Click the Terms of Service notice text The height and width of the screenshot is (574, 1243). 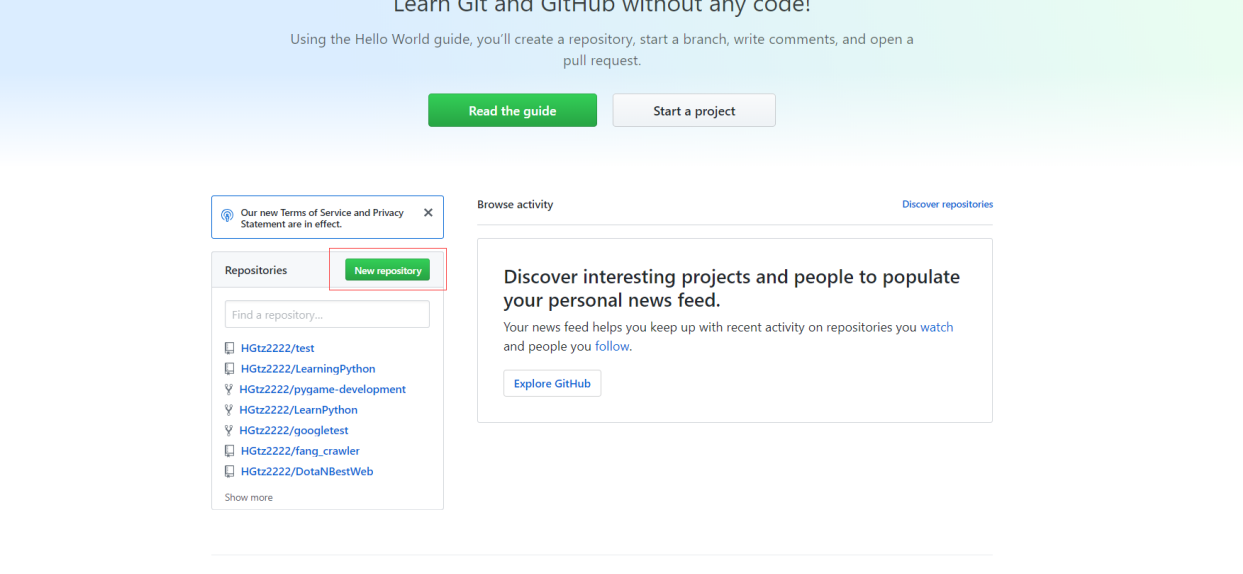click(x=322, y=218)
